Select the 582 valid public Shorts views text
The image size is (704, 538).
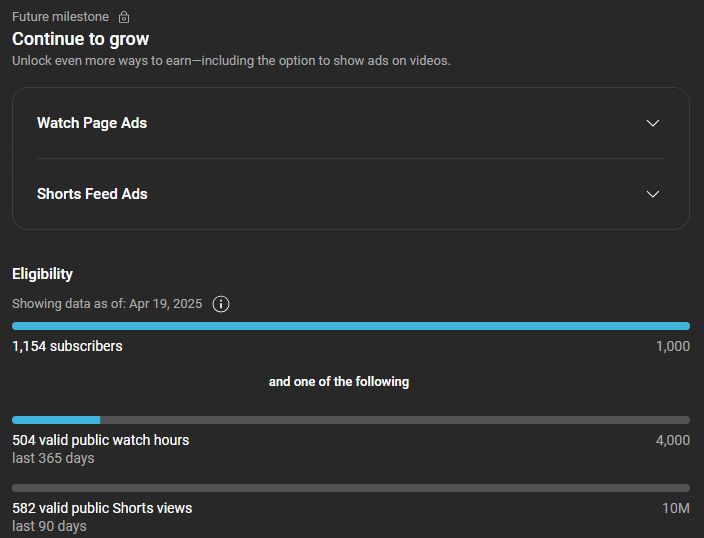102,508
